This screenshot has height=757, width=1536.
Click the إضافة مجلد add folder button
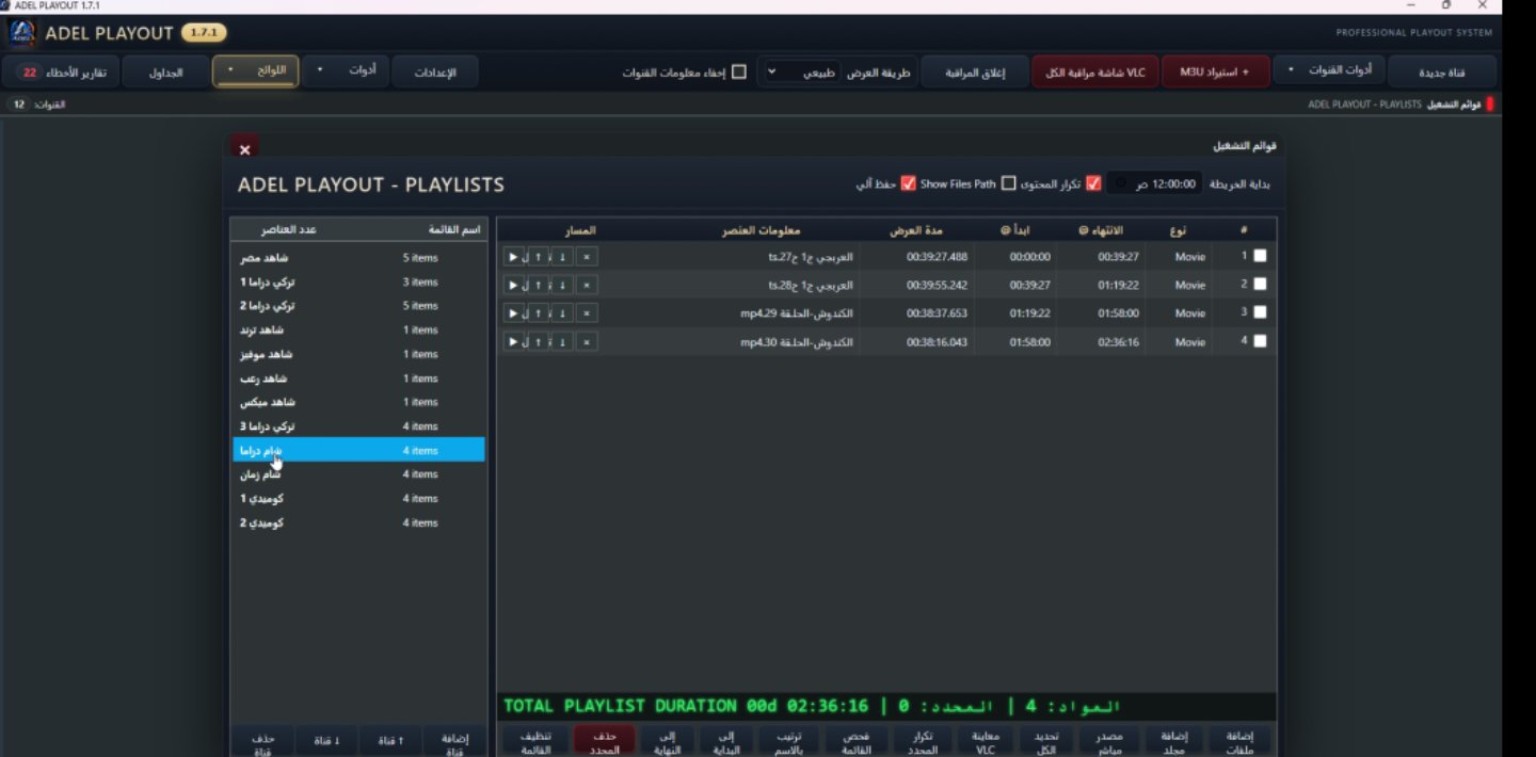pyautogui.click(x=1175, y=742)
